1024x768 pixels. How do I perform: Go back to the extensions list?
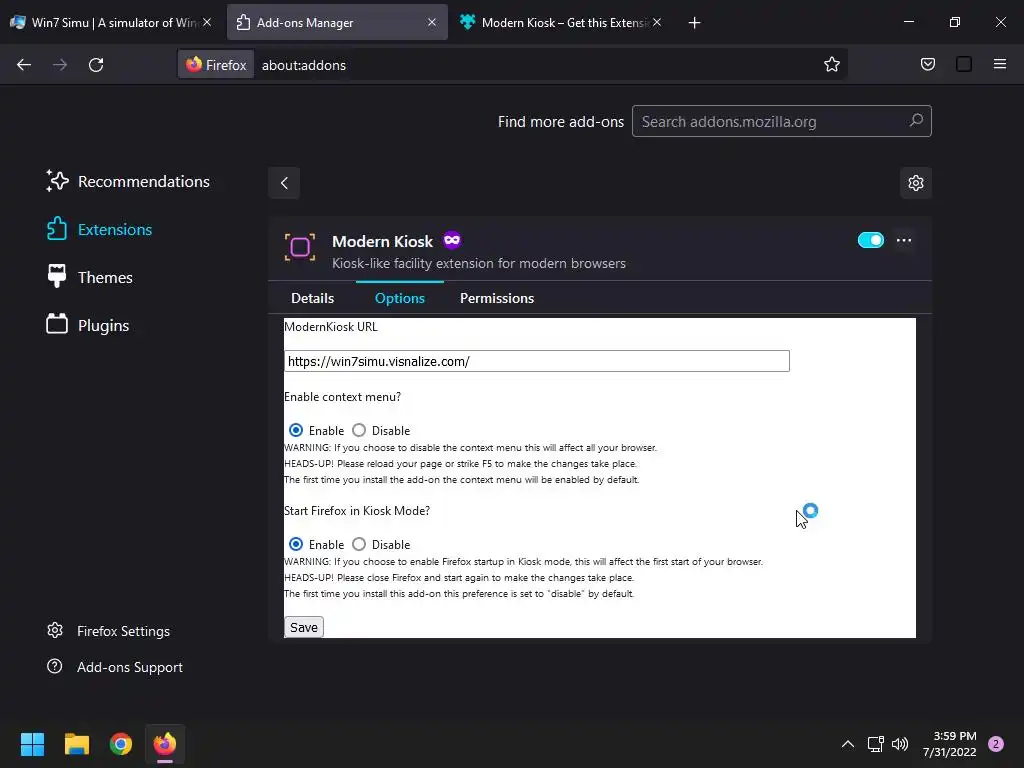[x=284, y=183]
